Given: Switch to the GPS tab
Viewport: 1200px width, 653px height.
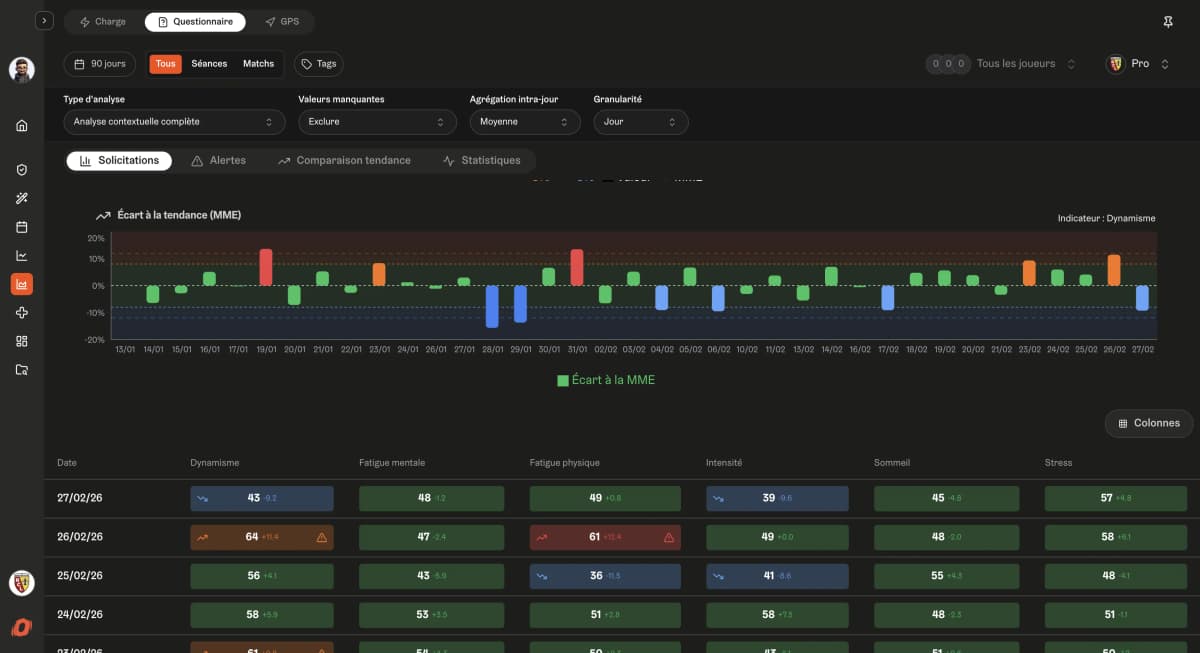Looking at the screenshot, I should click(x=282, y=22).
